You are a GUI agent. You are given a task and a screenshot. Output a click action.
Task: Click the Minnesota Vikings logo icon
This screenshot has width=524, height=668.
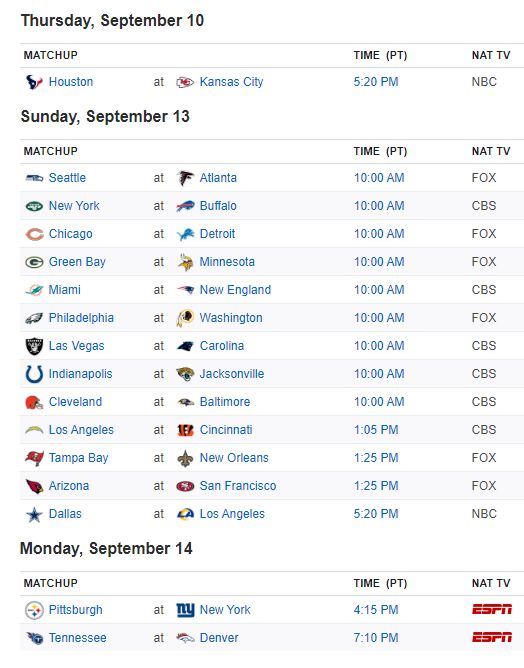pyautogui.click(x=185, y=262)
